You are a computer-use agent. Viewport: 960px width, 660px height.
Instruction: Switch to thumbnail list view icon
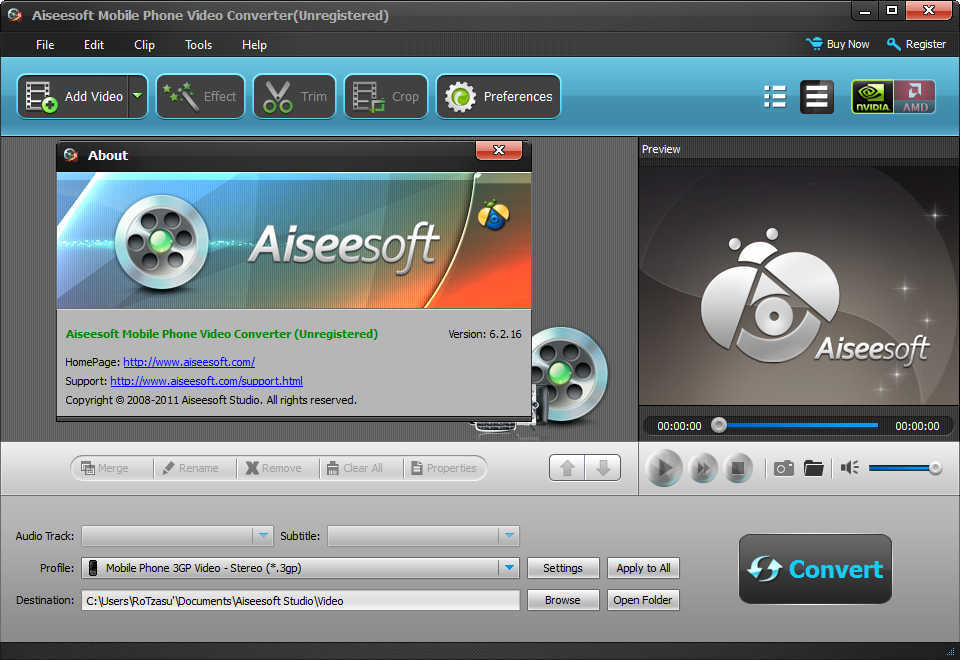(817, 97)
